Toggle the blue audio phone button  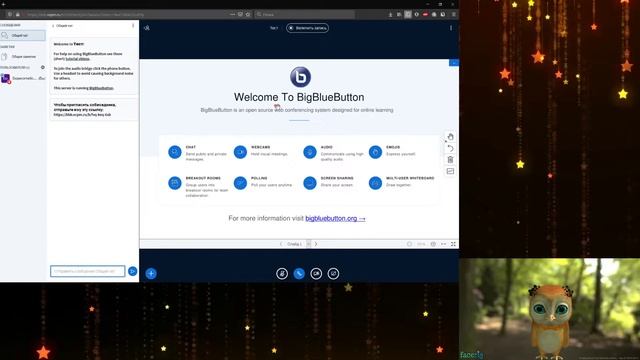[299, 273]
